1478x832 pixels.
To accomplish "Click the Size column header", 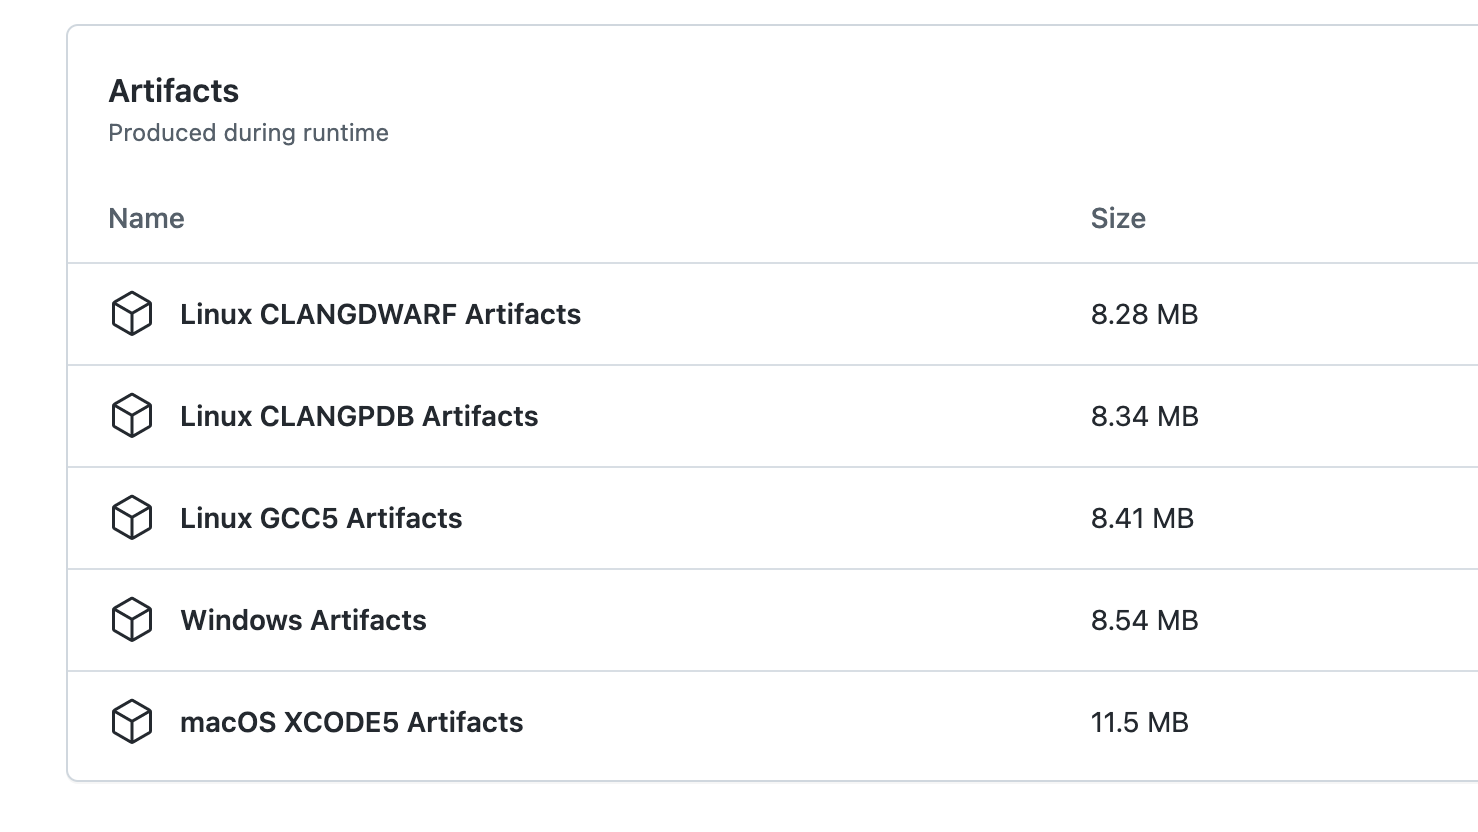I will [1118, 218].
